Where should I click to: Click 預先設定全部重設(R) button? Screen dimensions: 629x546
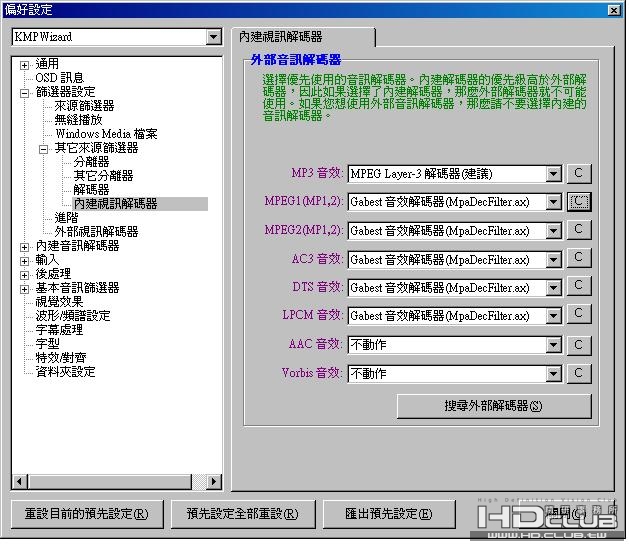pyautogui.click(x=243, y=515)
